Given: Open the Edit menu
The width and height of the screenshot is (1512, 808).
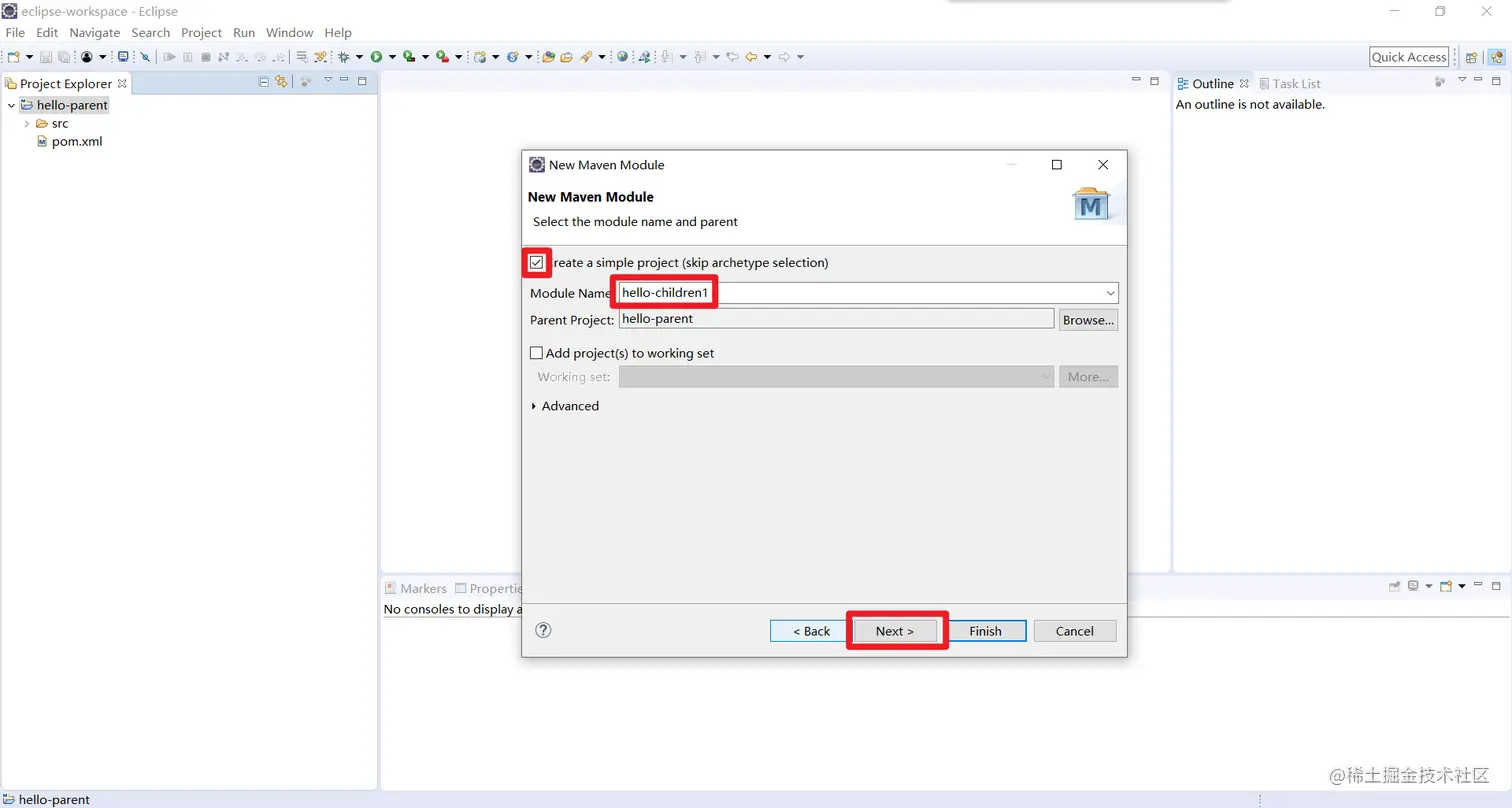Looking at the screenshot, I should [x=47, y=33].
